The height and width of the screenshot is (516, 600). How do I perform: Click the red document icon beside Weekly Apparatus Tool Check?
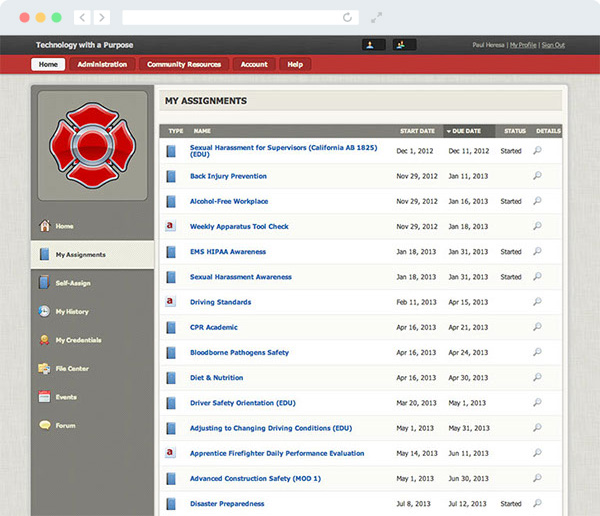click(171, 227)
